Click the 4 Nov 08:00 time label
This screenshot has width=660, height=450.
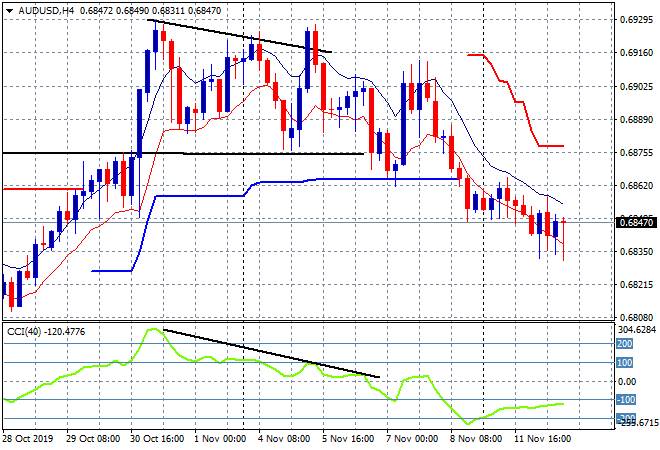[x=284, y=439]
